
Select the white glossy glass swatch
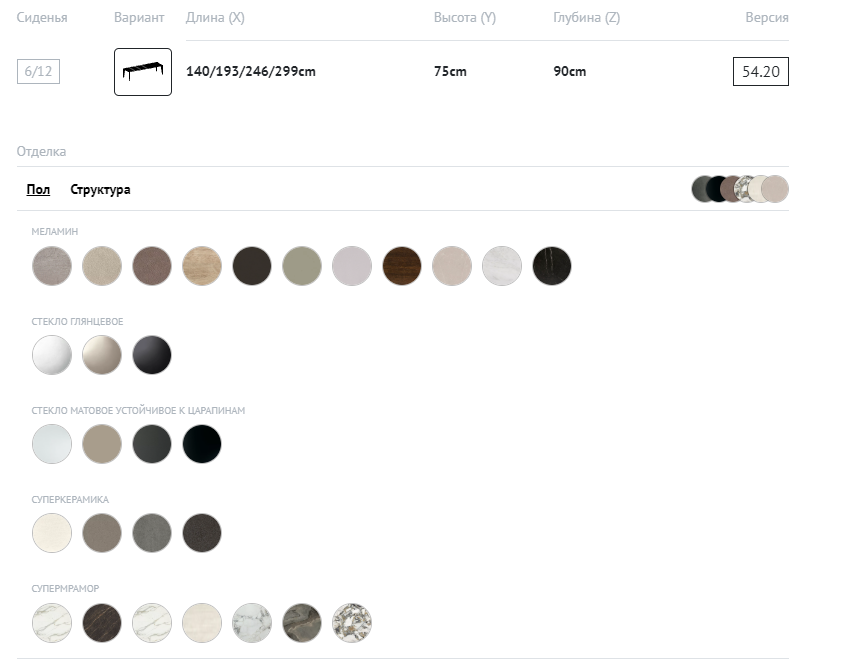(x=52, y=355)
